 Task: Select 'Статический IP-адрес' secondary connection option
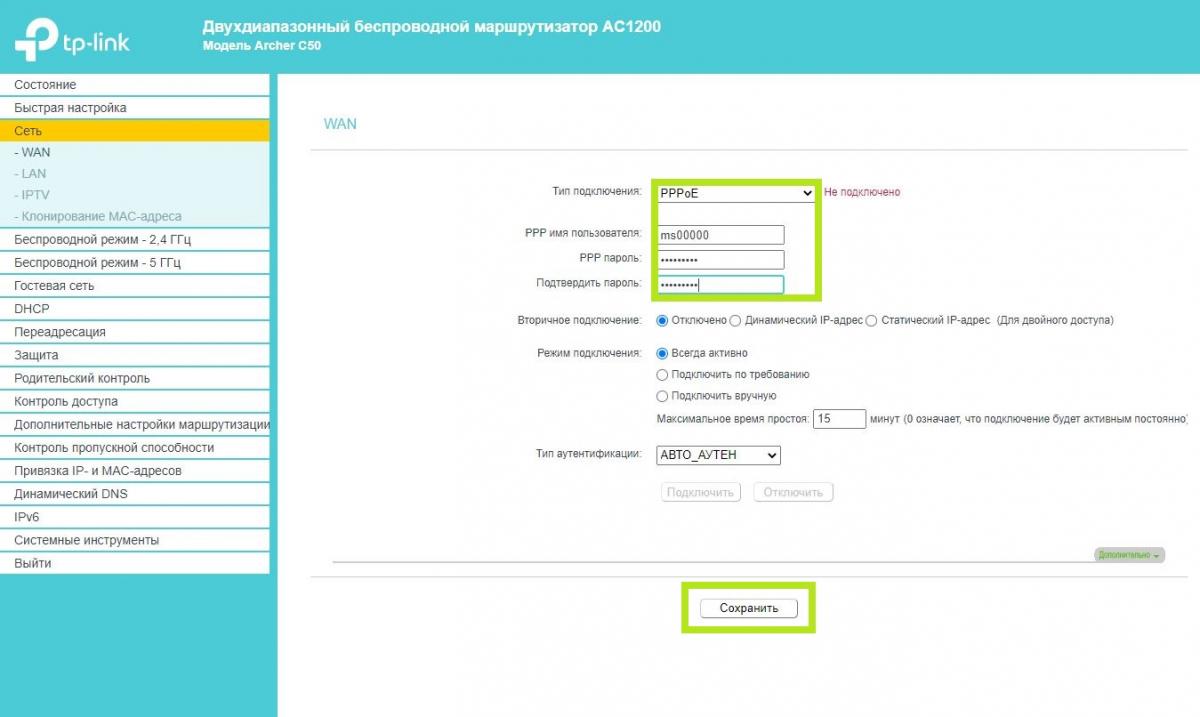[x=872, y=321]
